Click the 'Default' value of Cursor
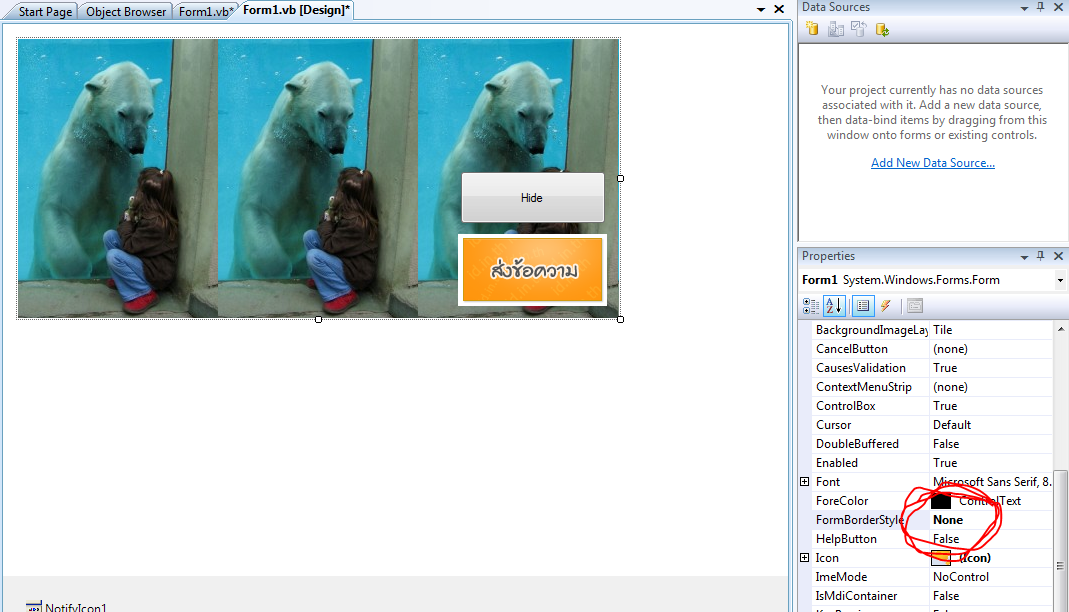1069x612 pixels. (952, 425)
